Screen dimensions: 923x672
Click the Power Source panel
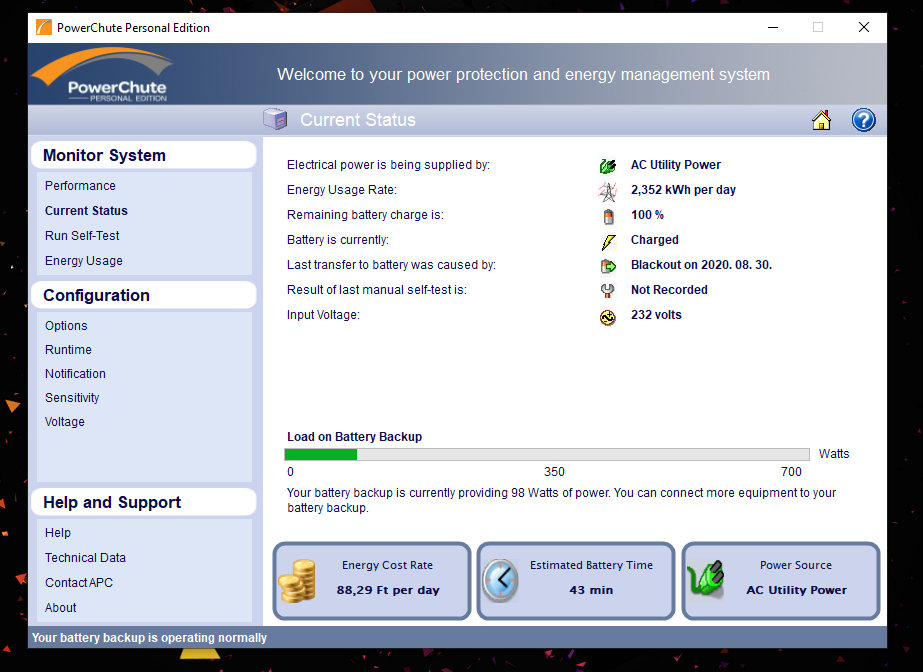coord(781,581)
